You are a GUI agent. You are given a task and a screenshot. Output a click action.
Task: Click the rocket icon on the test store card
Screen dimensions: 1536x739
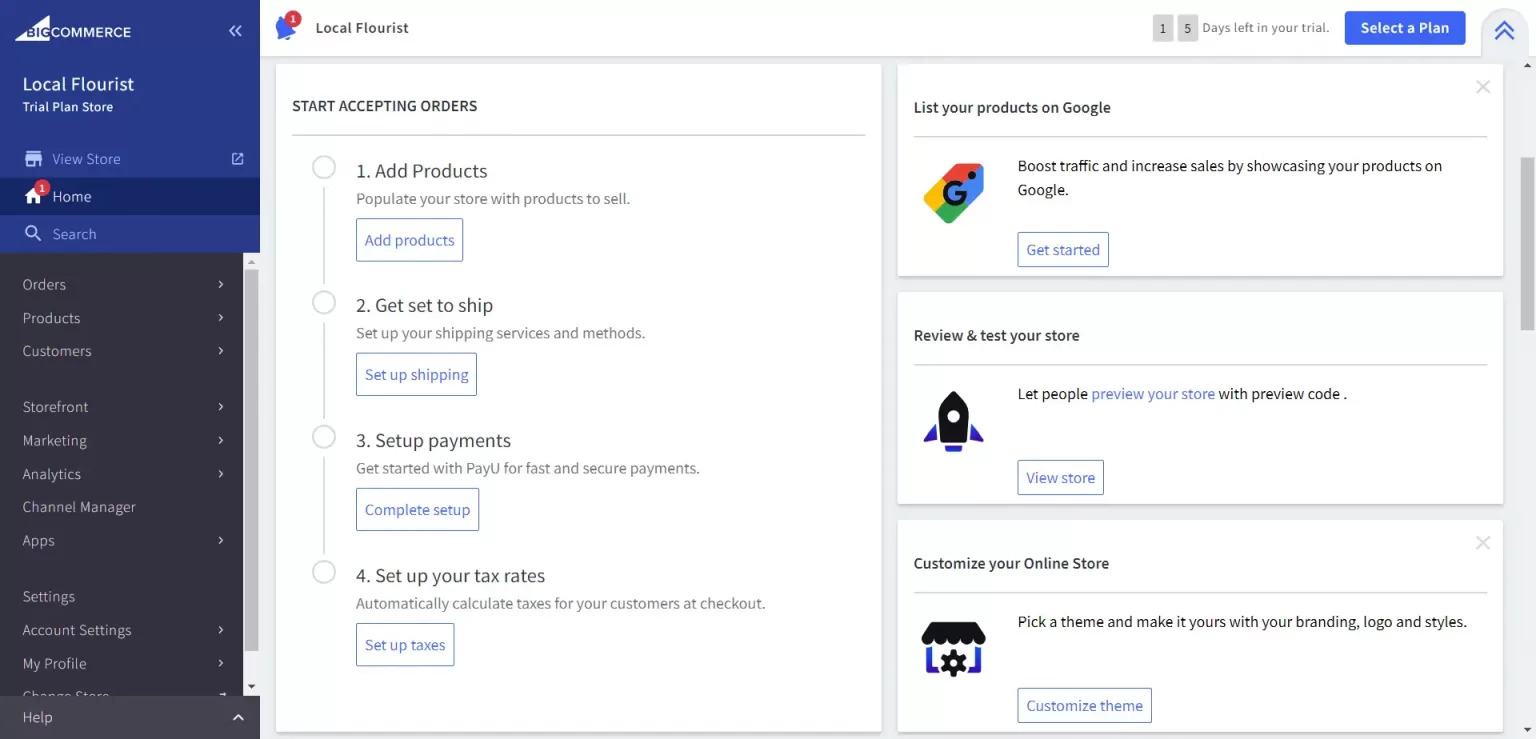click(x=951, y=420)
